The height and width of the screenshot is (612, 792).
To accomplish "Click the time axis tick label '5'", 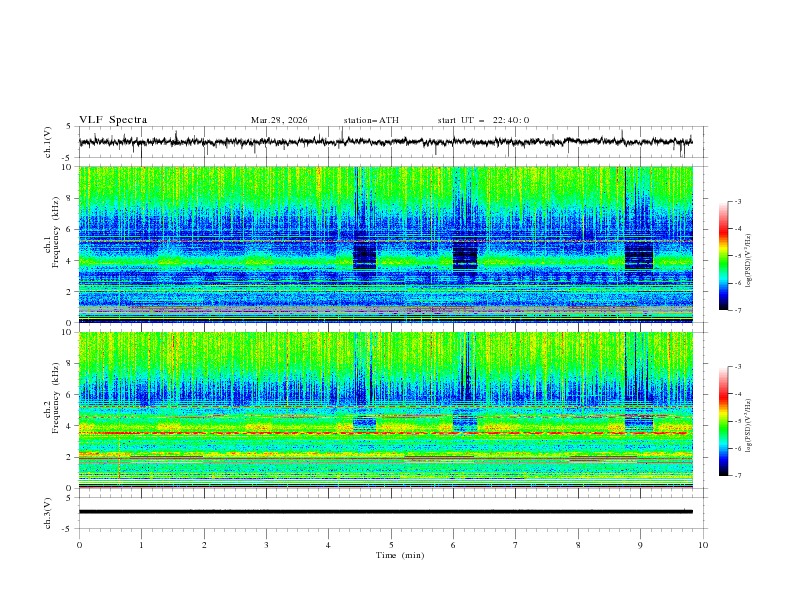I will [391, 545].
